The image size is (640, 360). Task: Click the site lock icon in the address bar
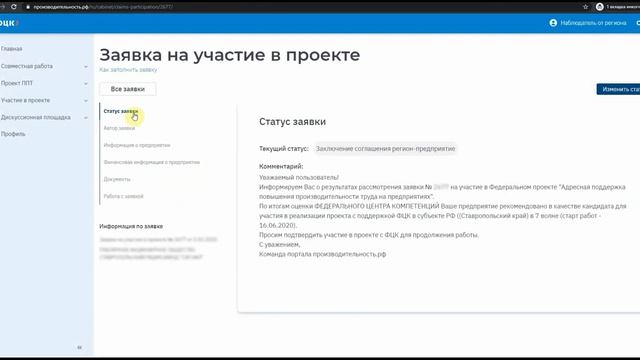tap(28, 7)
